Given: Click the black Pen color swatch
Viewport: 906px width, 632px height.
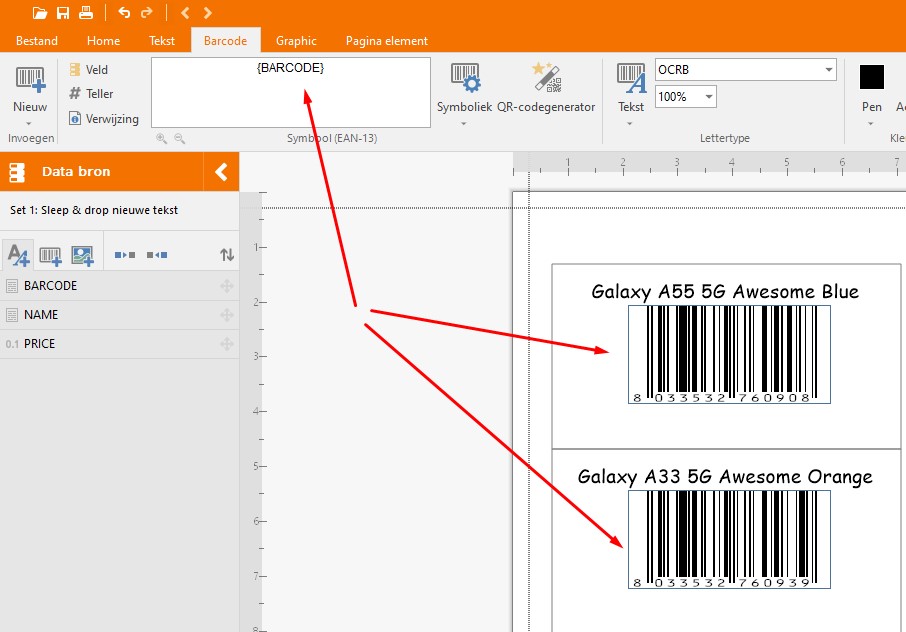Looking at the screenshot, I should (872, 78).
